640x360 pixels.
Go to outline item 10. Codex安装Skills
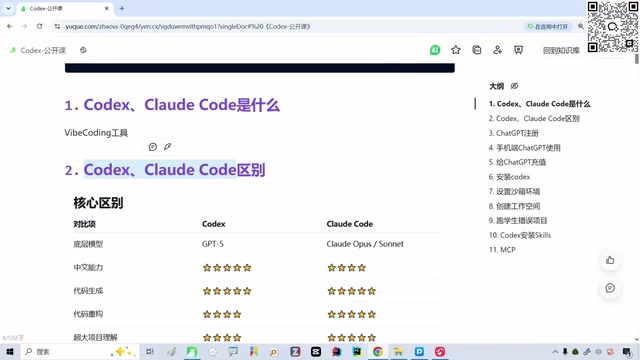click(520, 235)
